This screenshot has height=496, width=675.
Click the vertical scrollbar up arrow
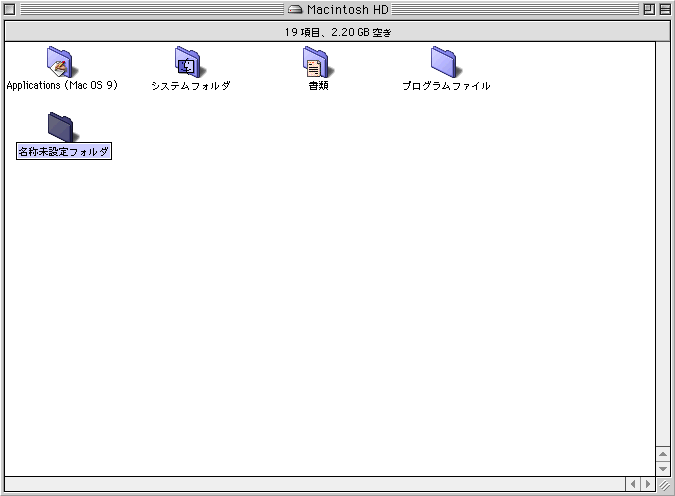[663, 454]
